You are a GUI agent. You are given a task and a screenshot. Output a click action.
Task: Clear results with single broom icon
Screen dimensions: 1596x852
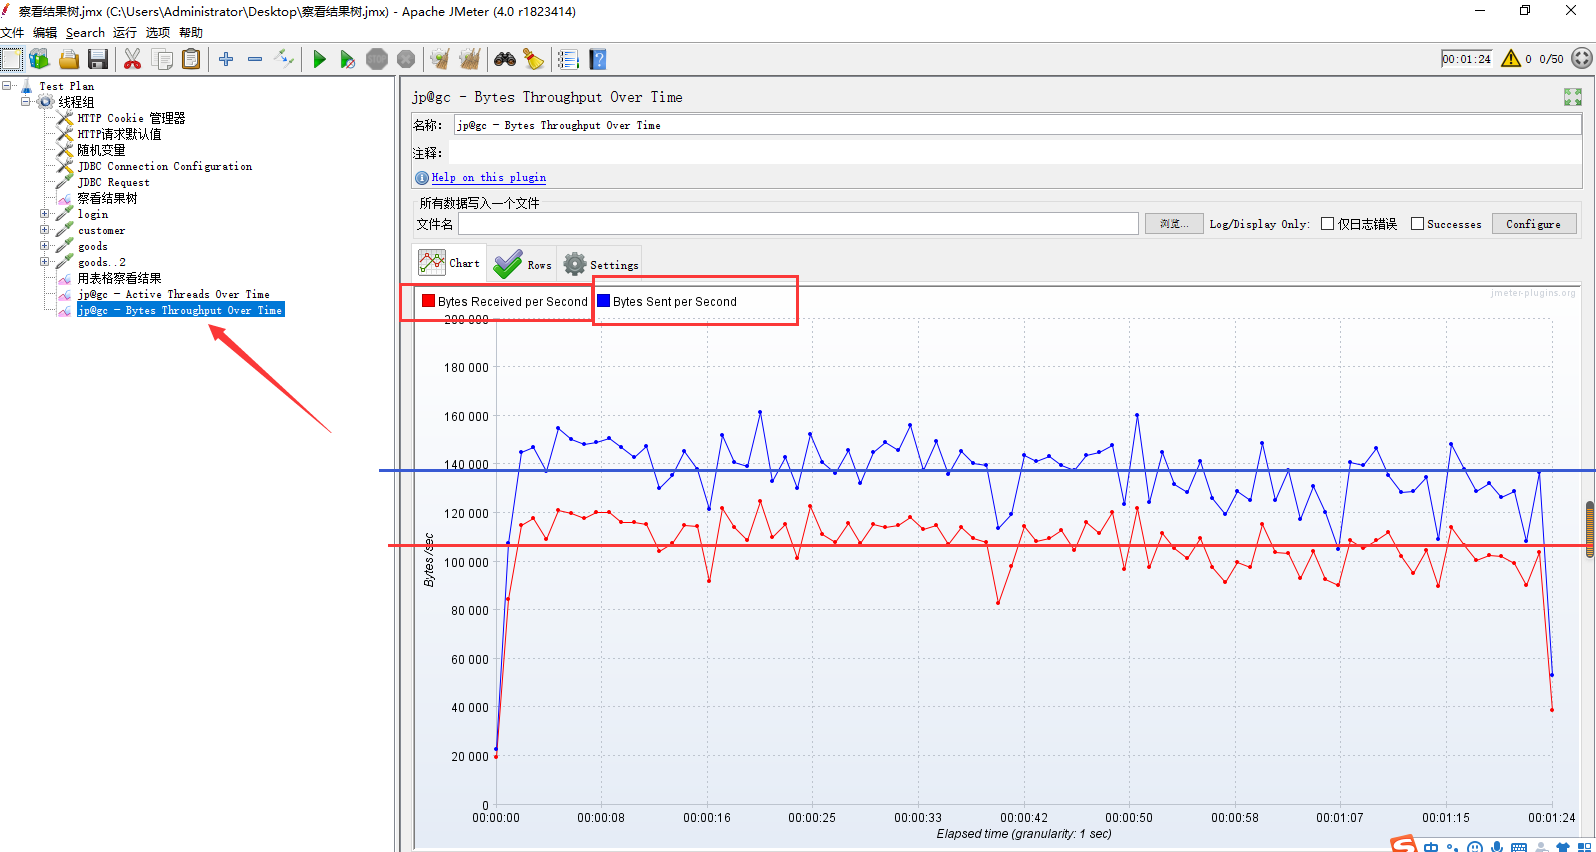click(440, 59)
